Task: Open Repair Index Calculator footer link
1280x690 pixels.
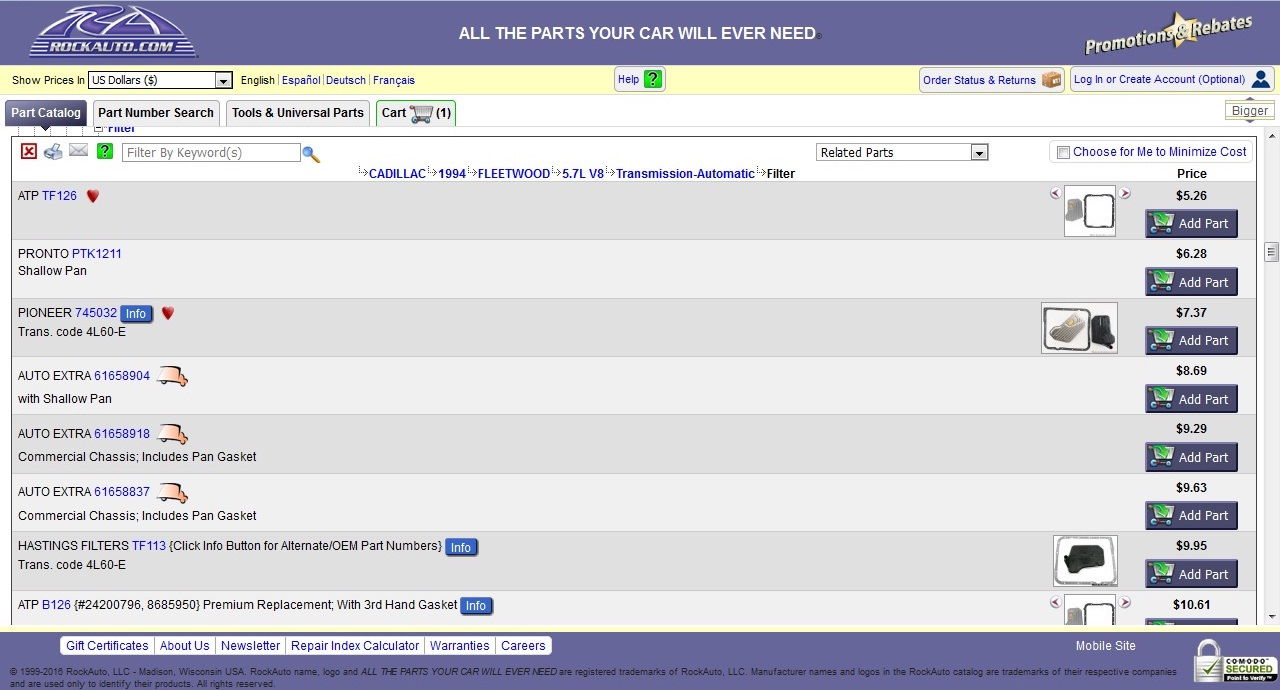Action: tap(355, 646)
